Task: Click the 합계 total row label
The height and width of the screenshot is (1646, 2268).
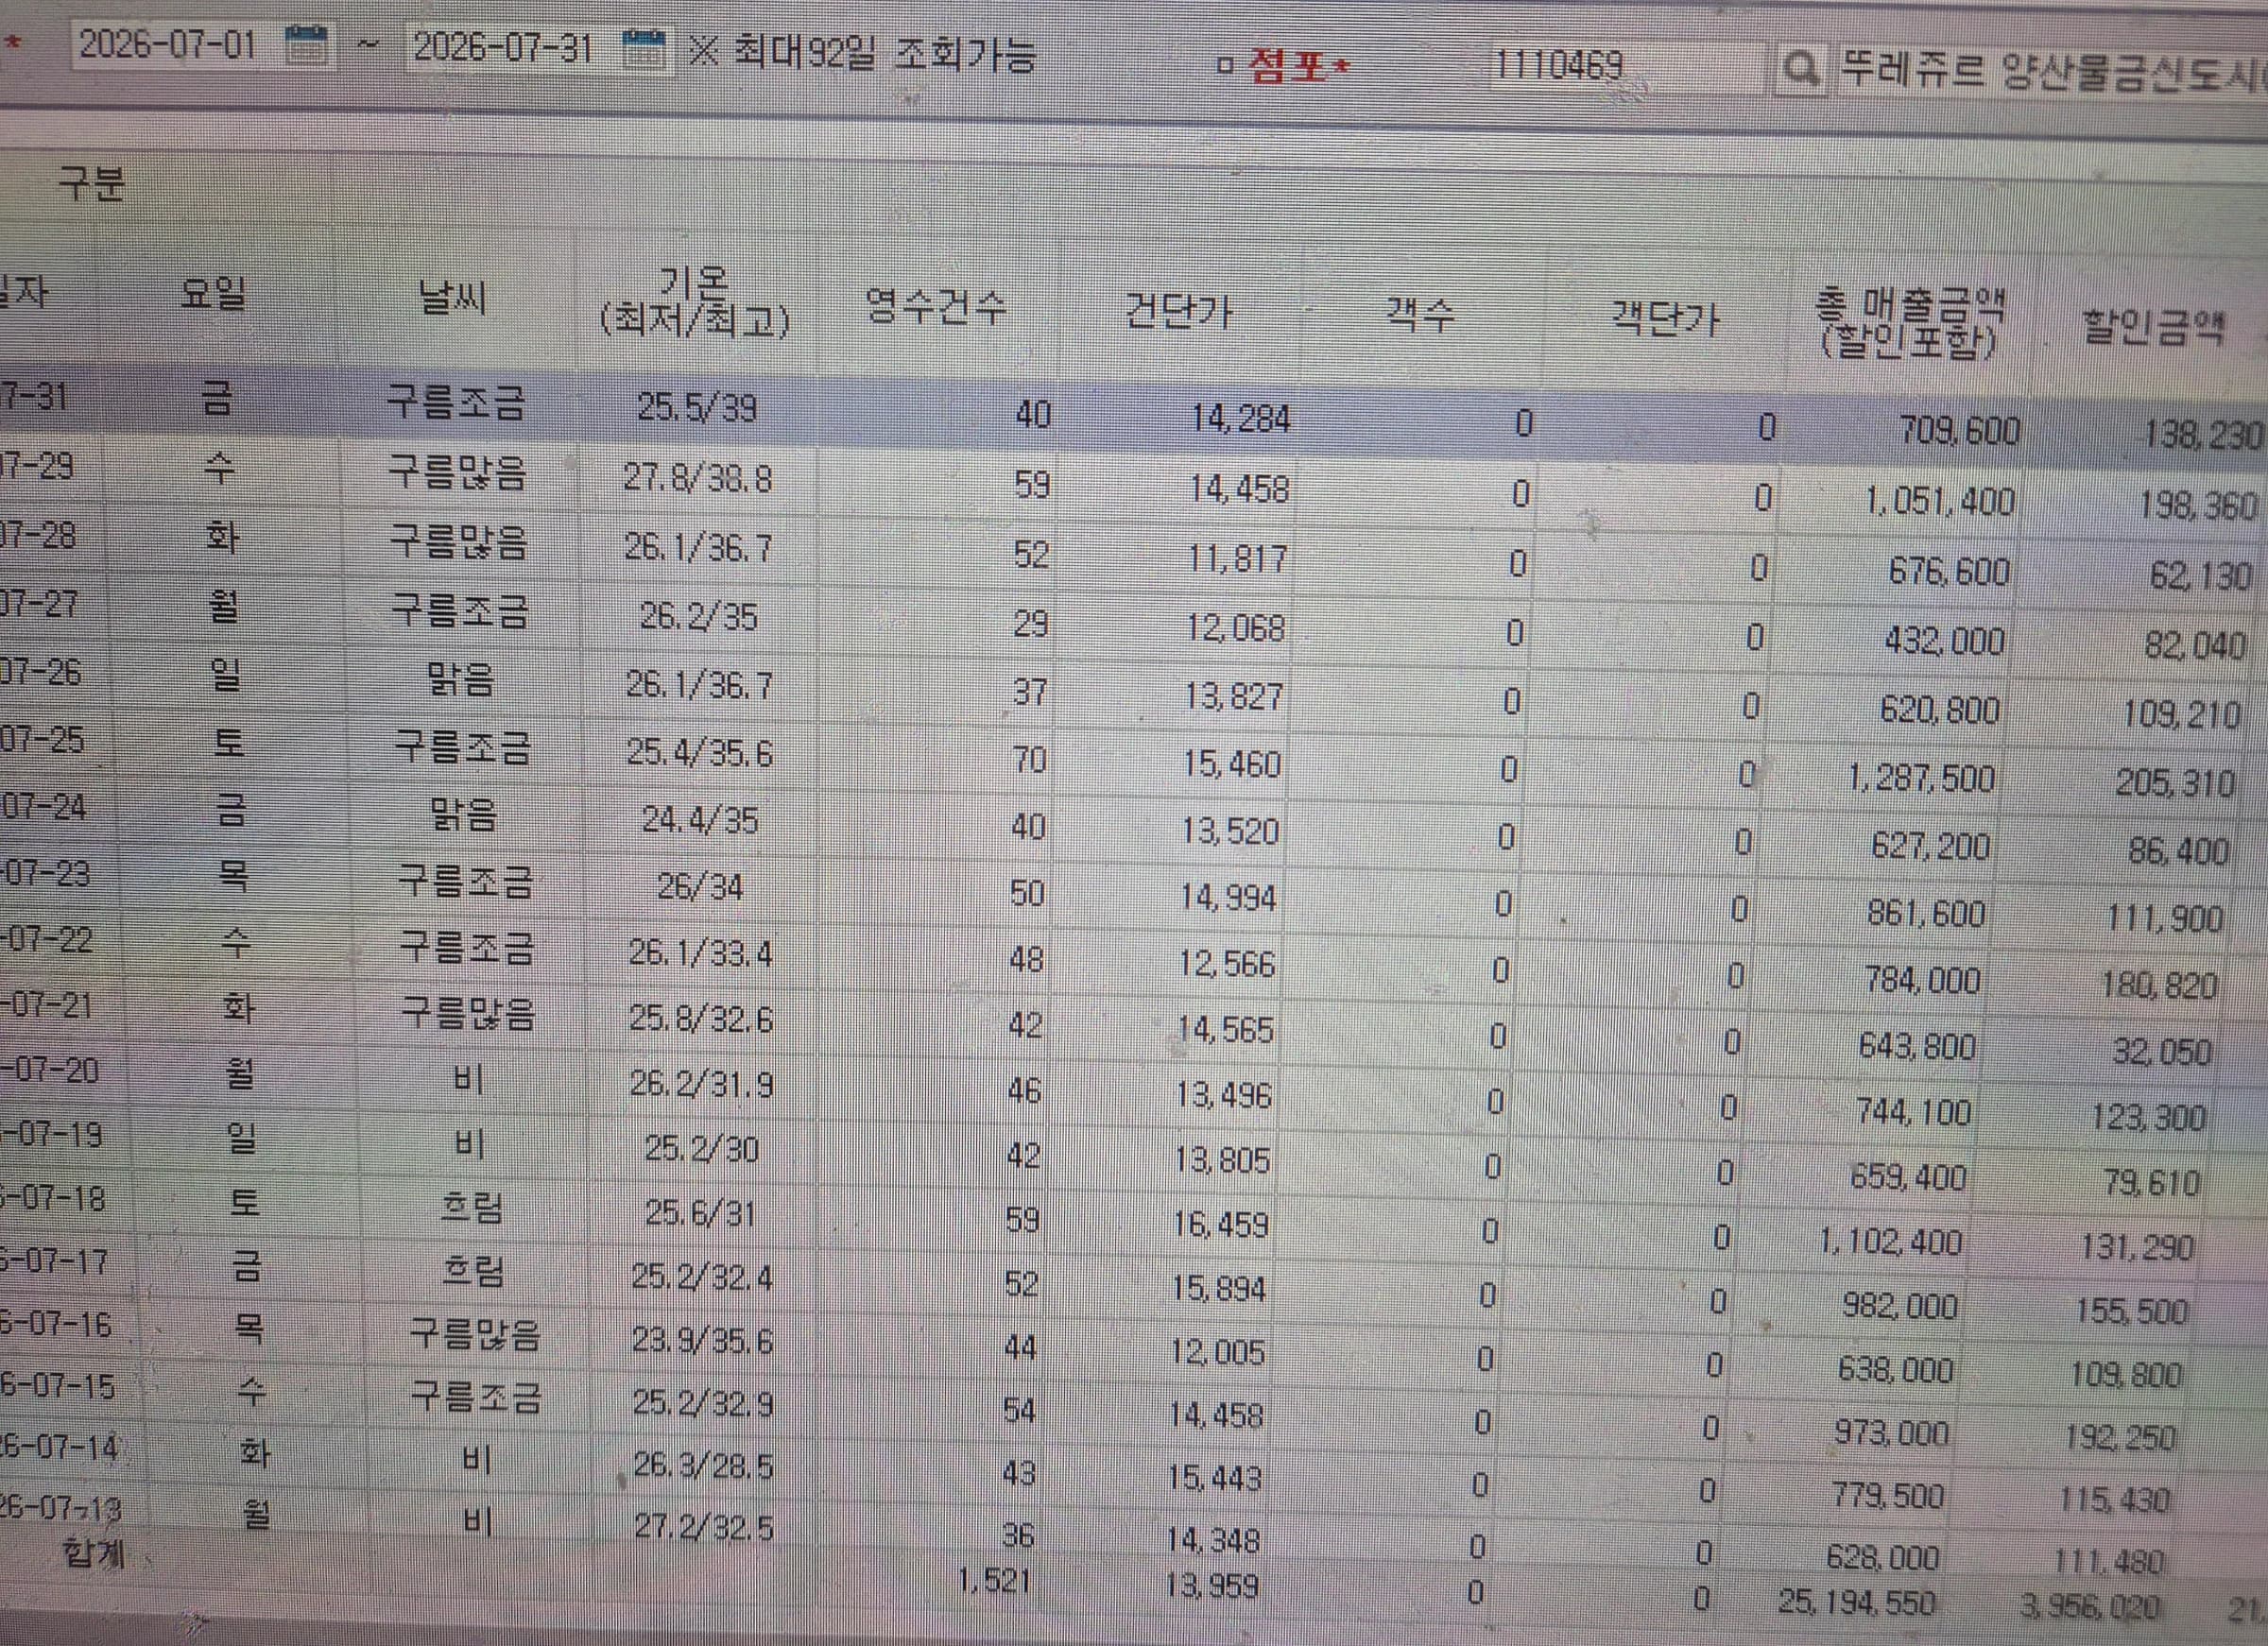Action: point(94,1555)
